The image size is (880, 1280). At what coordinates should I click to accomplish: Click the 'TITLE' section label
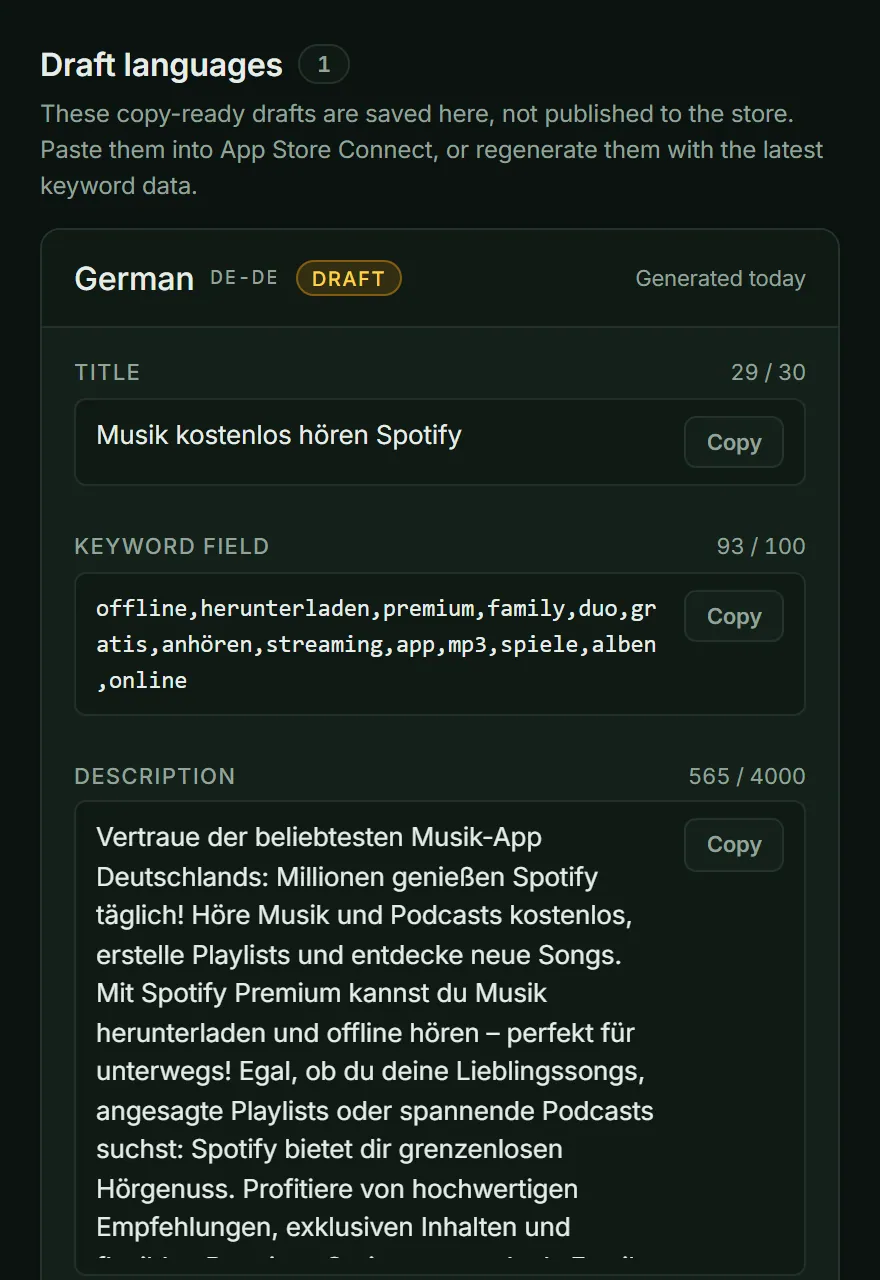[107, 372]
